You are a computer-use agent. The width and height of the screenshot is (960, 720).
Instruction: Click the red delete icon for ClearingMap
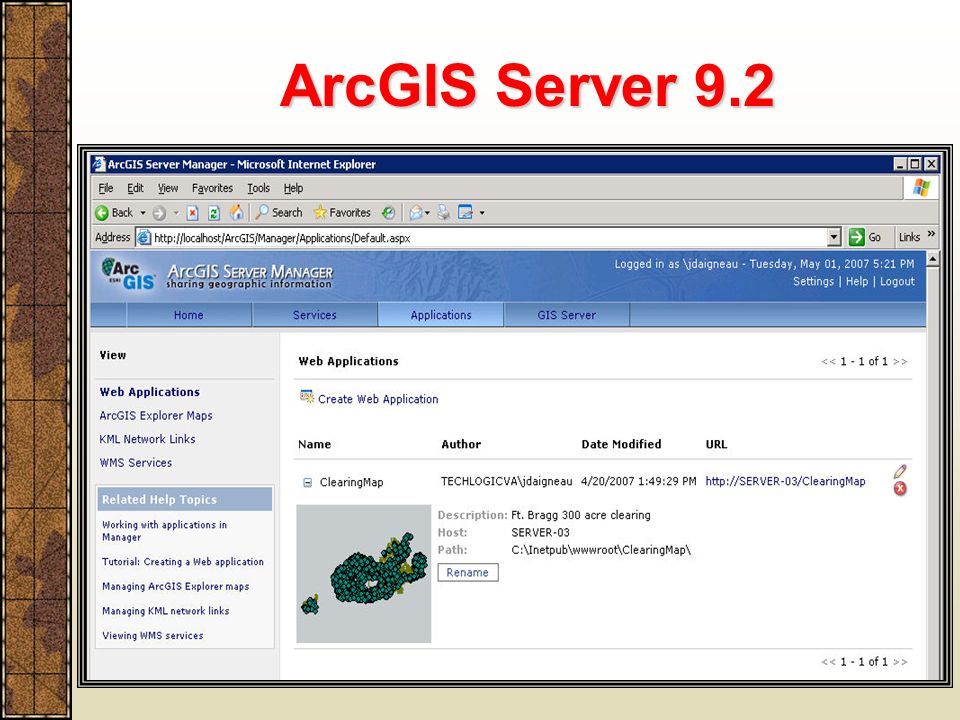pyautogui.click(x=900, y=488)
